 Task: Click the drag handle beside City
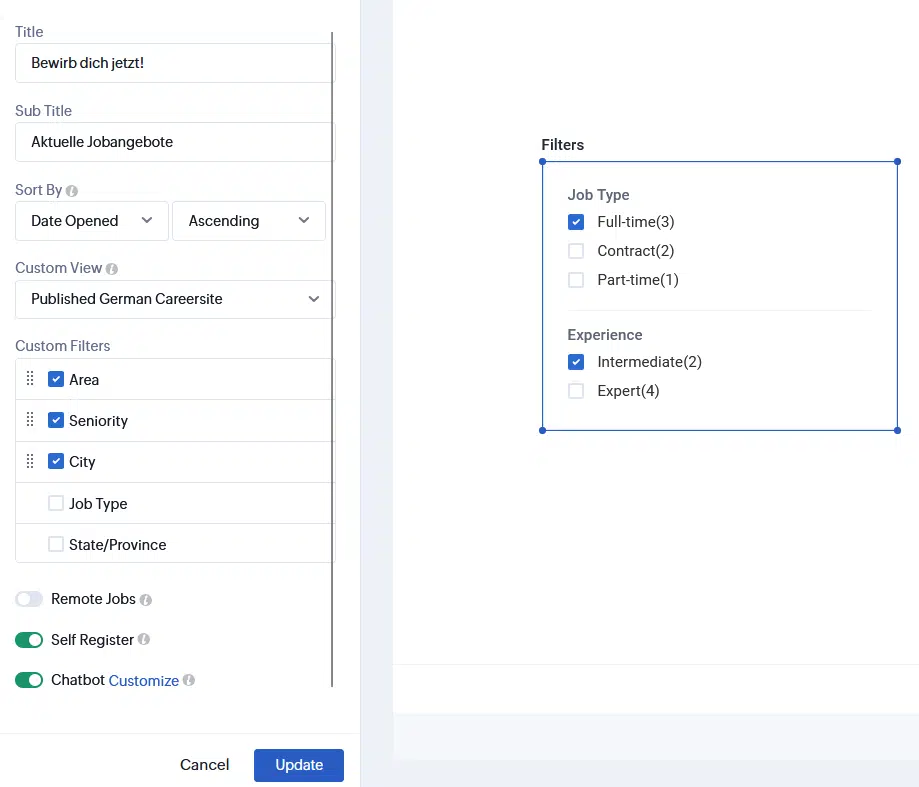pyautogui.click(x=30, y=461)
